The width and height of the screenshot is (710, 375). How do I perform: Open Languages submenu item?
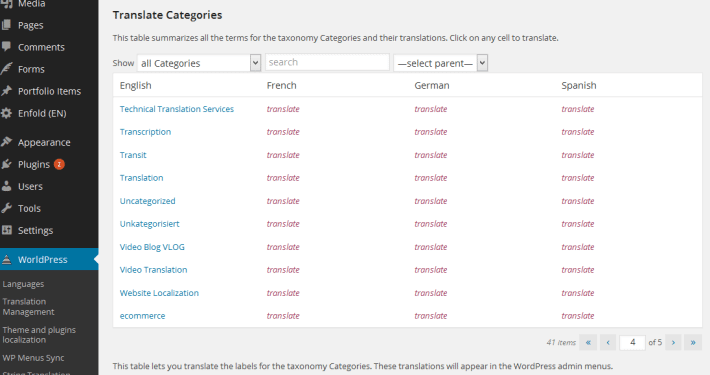pyautogui.click(x=23, y=284)
